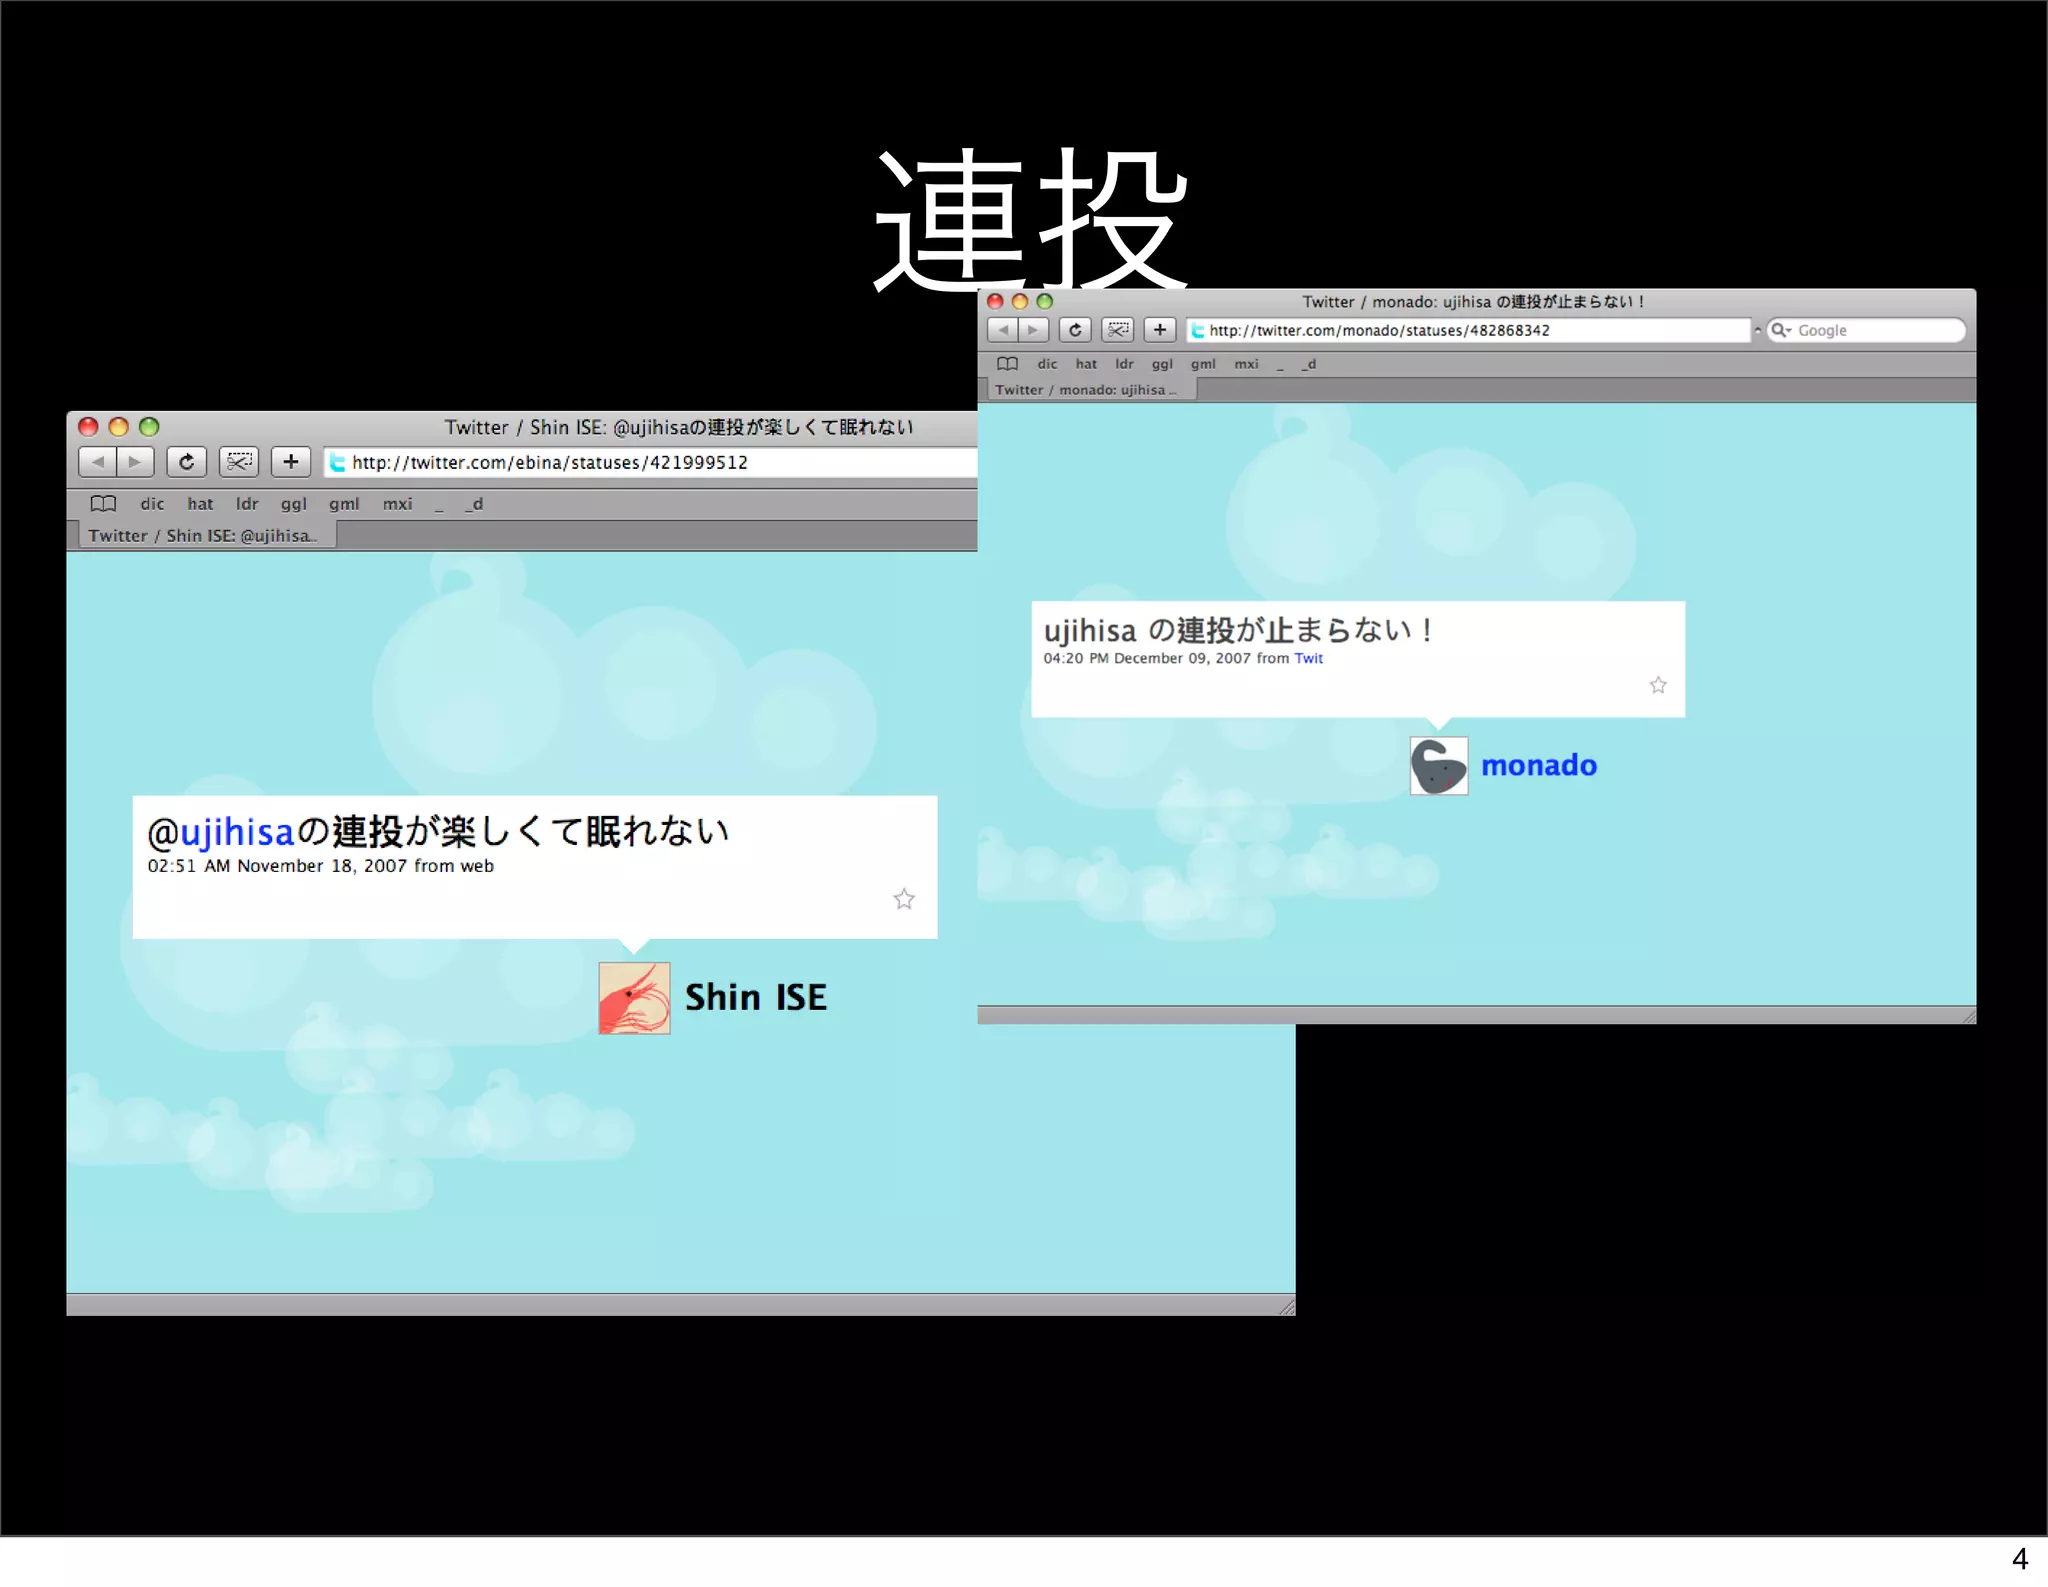Click web clip scissors icon in left window
This screenshot has height=1587, width=2048.
(239, 462)
